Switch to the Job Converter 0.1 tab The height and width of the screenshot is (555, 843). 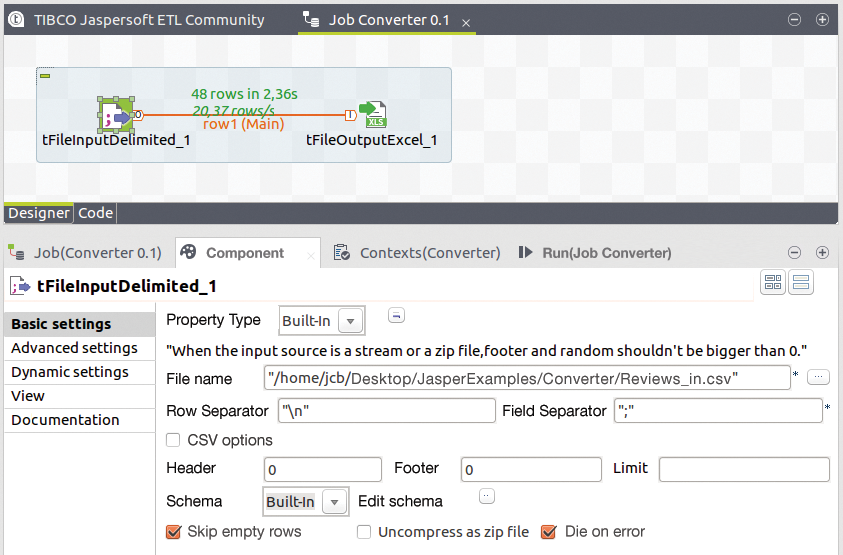389,20
